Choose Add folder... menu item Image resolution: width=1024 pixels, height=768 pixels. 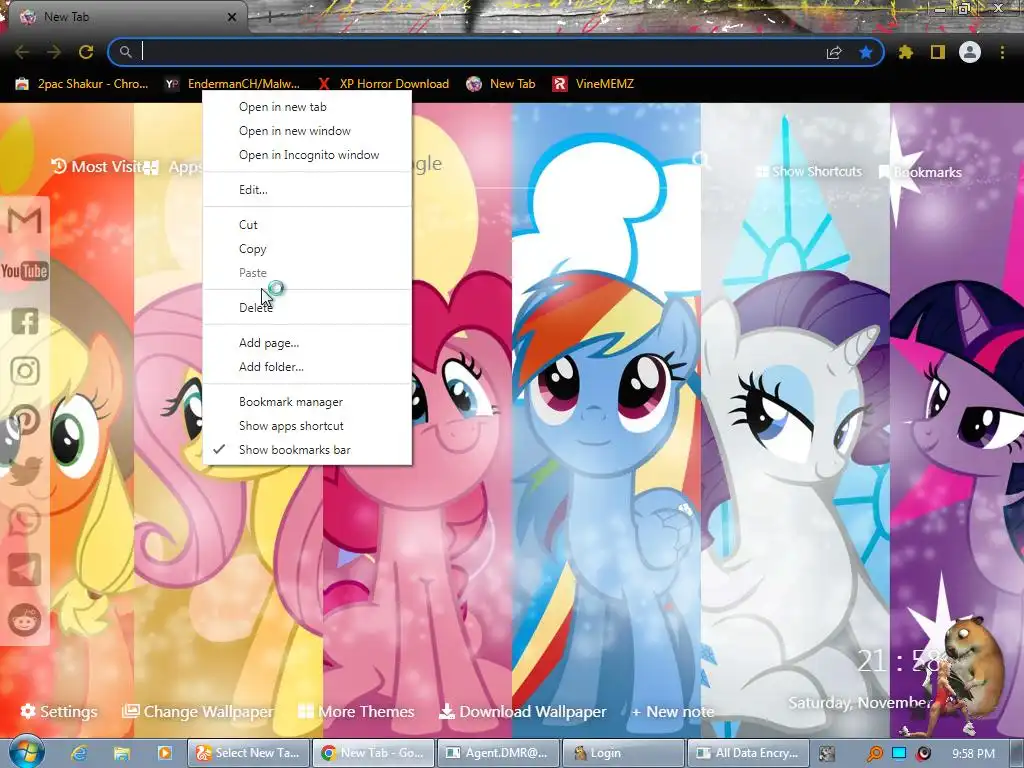[307, 367]
